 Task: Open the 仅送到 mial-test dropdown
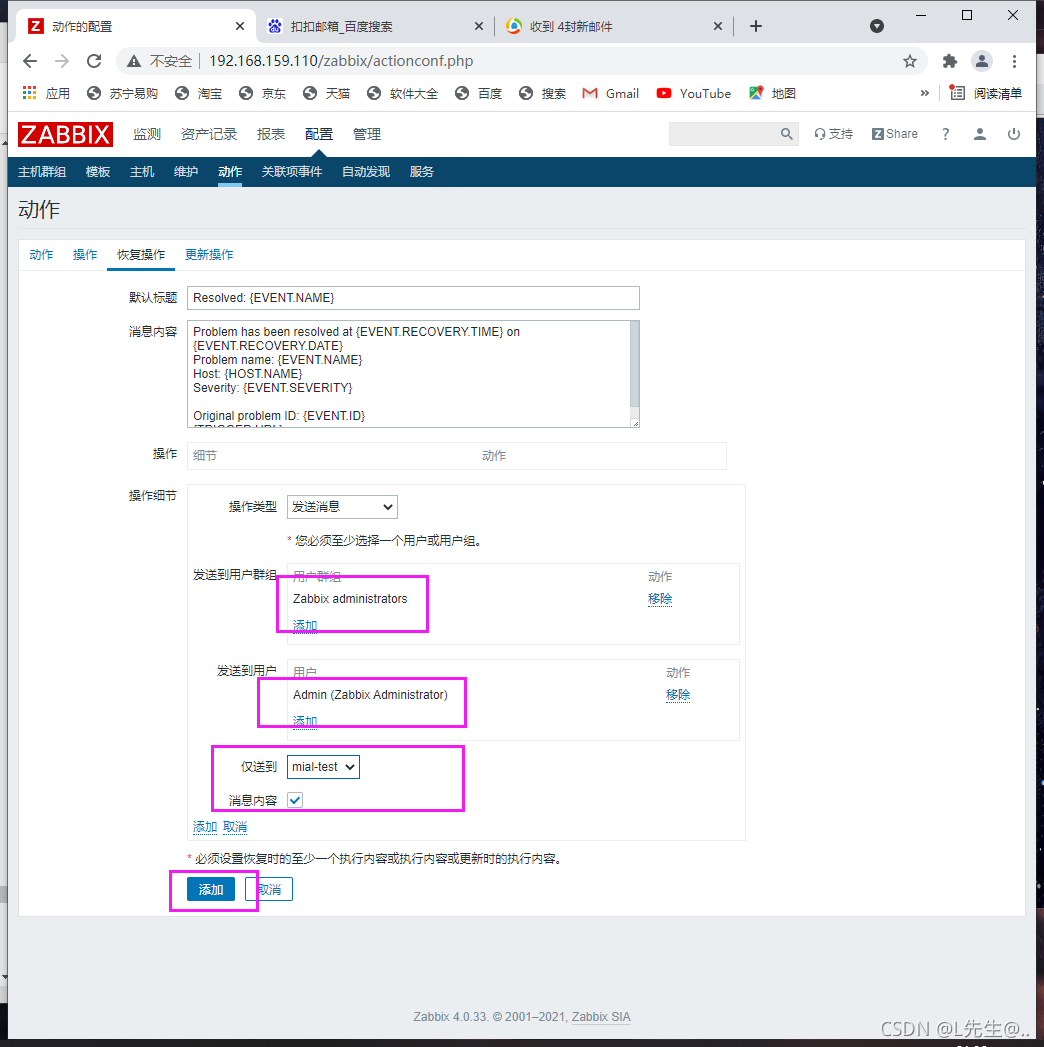(323, 767)
